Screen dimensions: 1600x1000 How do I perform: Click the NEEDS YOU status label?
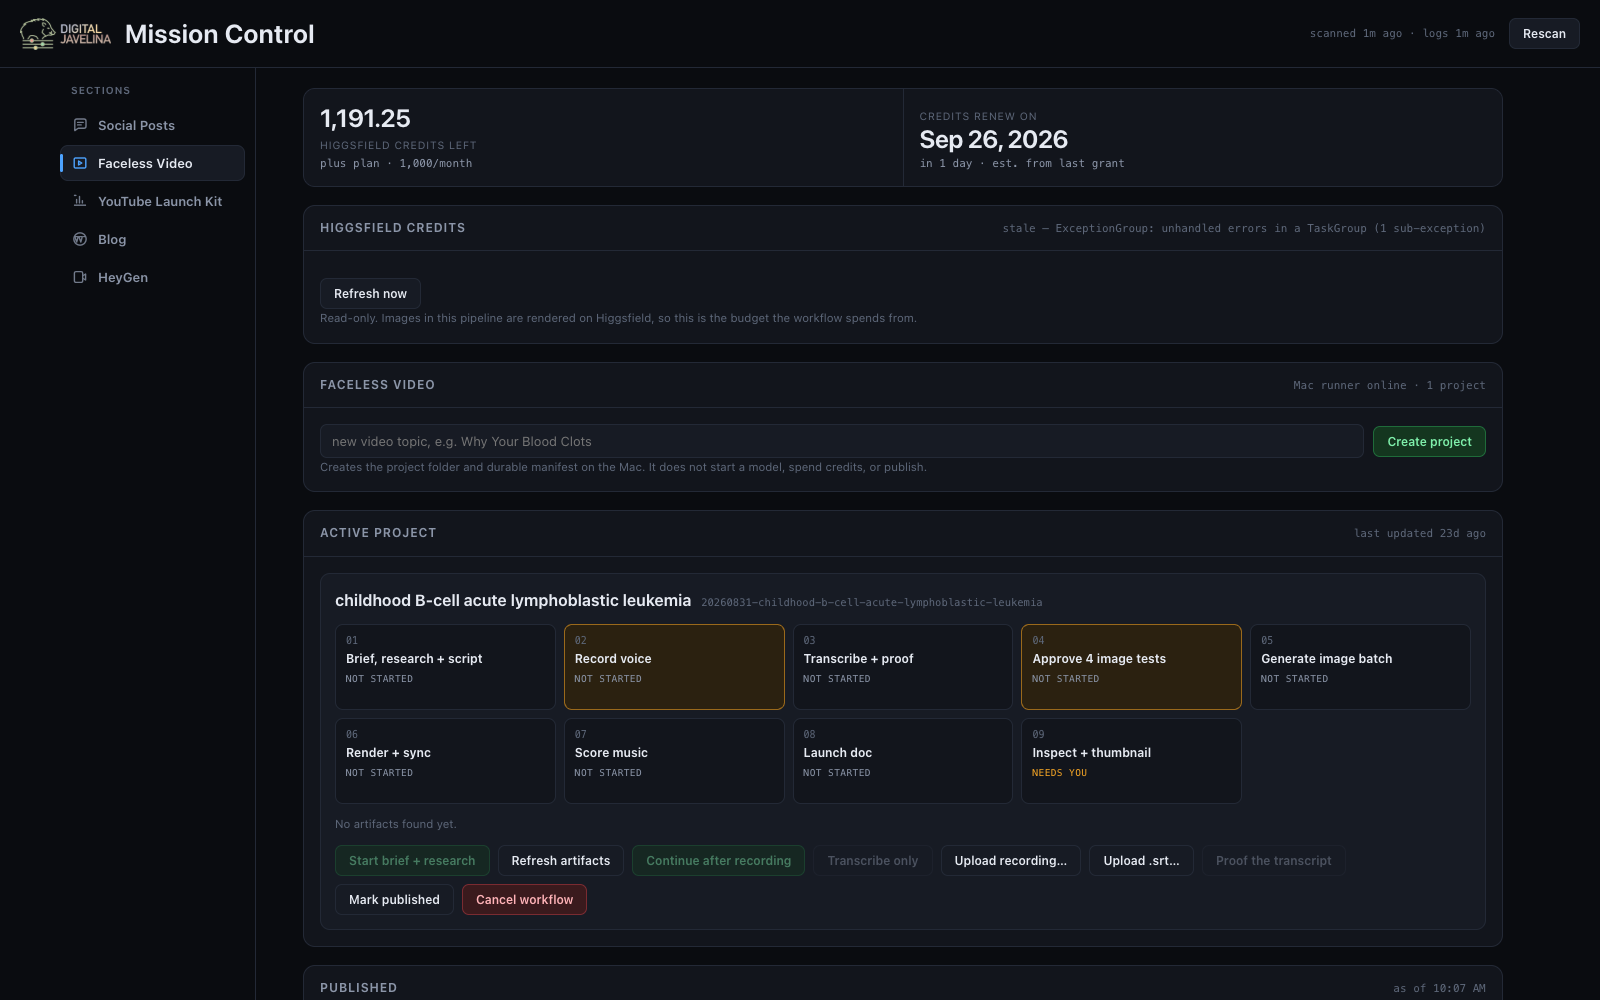point(1059,773)
